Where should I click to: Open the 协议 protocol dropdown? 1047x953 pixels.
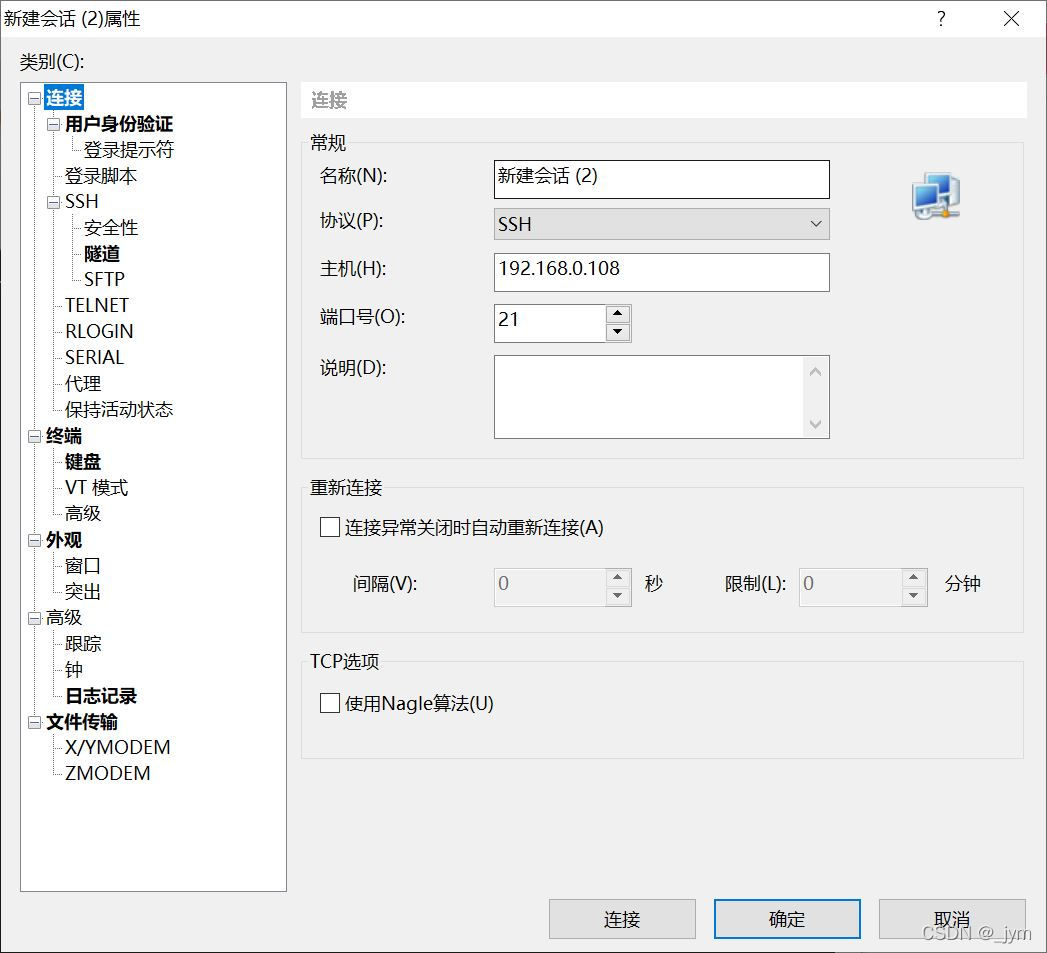[816, 223]
